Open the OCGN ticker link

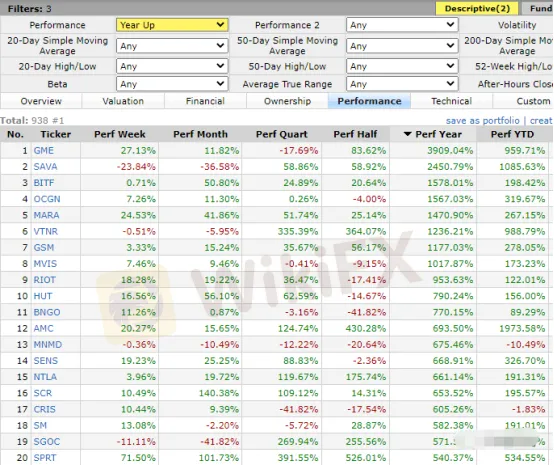pos(47,199)
